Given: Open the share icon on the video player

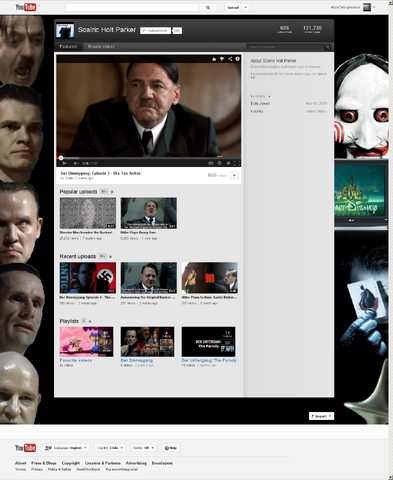Looking at the screenshot, I should (x=230, y=59).
